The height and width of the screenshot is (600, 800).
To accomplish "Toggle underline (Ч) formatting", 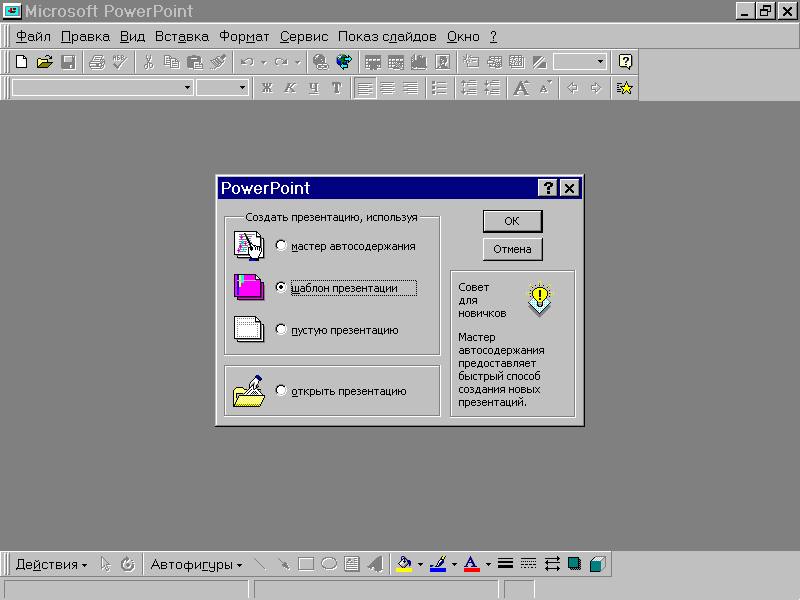I will click(x=314, y=88).
